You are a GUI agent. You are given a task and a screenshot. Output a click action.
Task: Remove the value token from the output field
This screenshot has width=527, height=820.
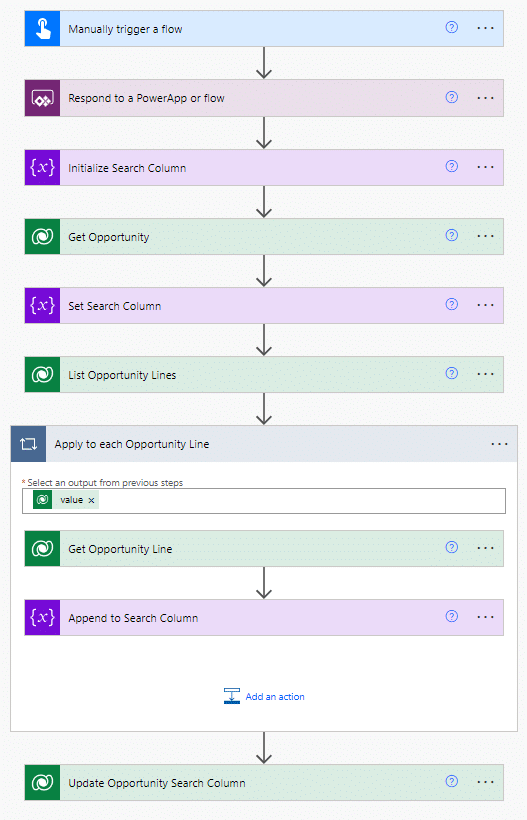tap(91, 500)
